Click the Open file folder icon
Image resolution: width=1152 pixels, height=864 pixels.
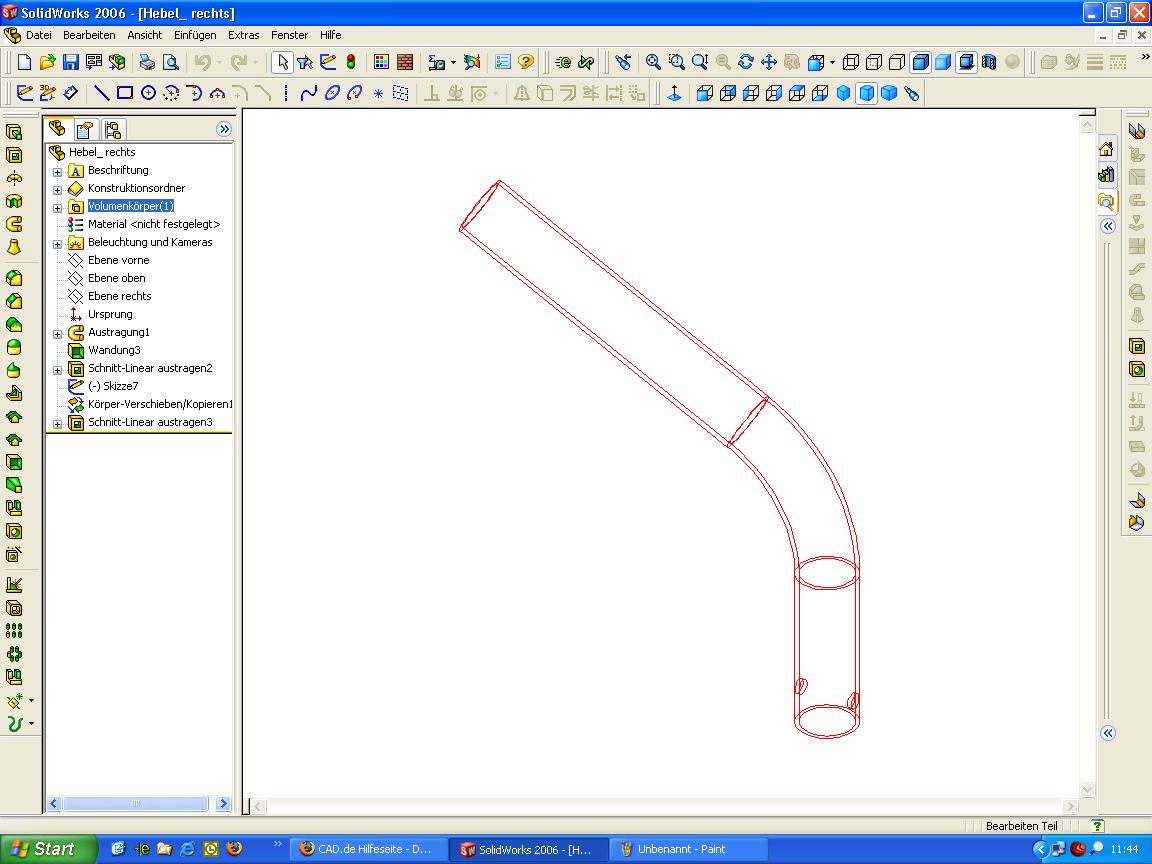[47, 62]
